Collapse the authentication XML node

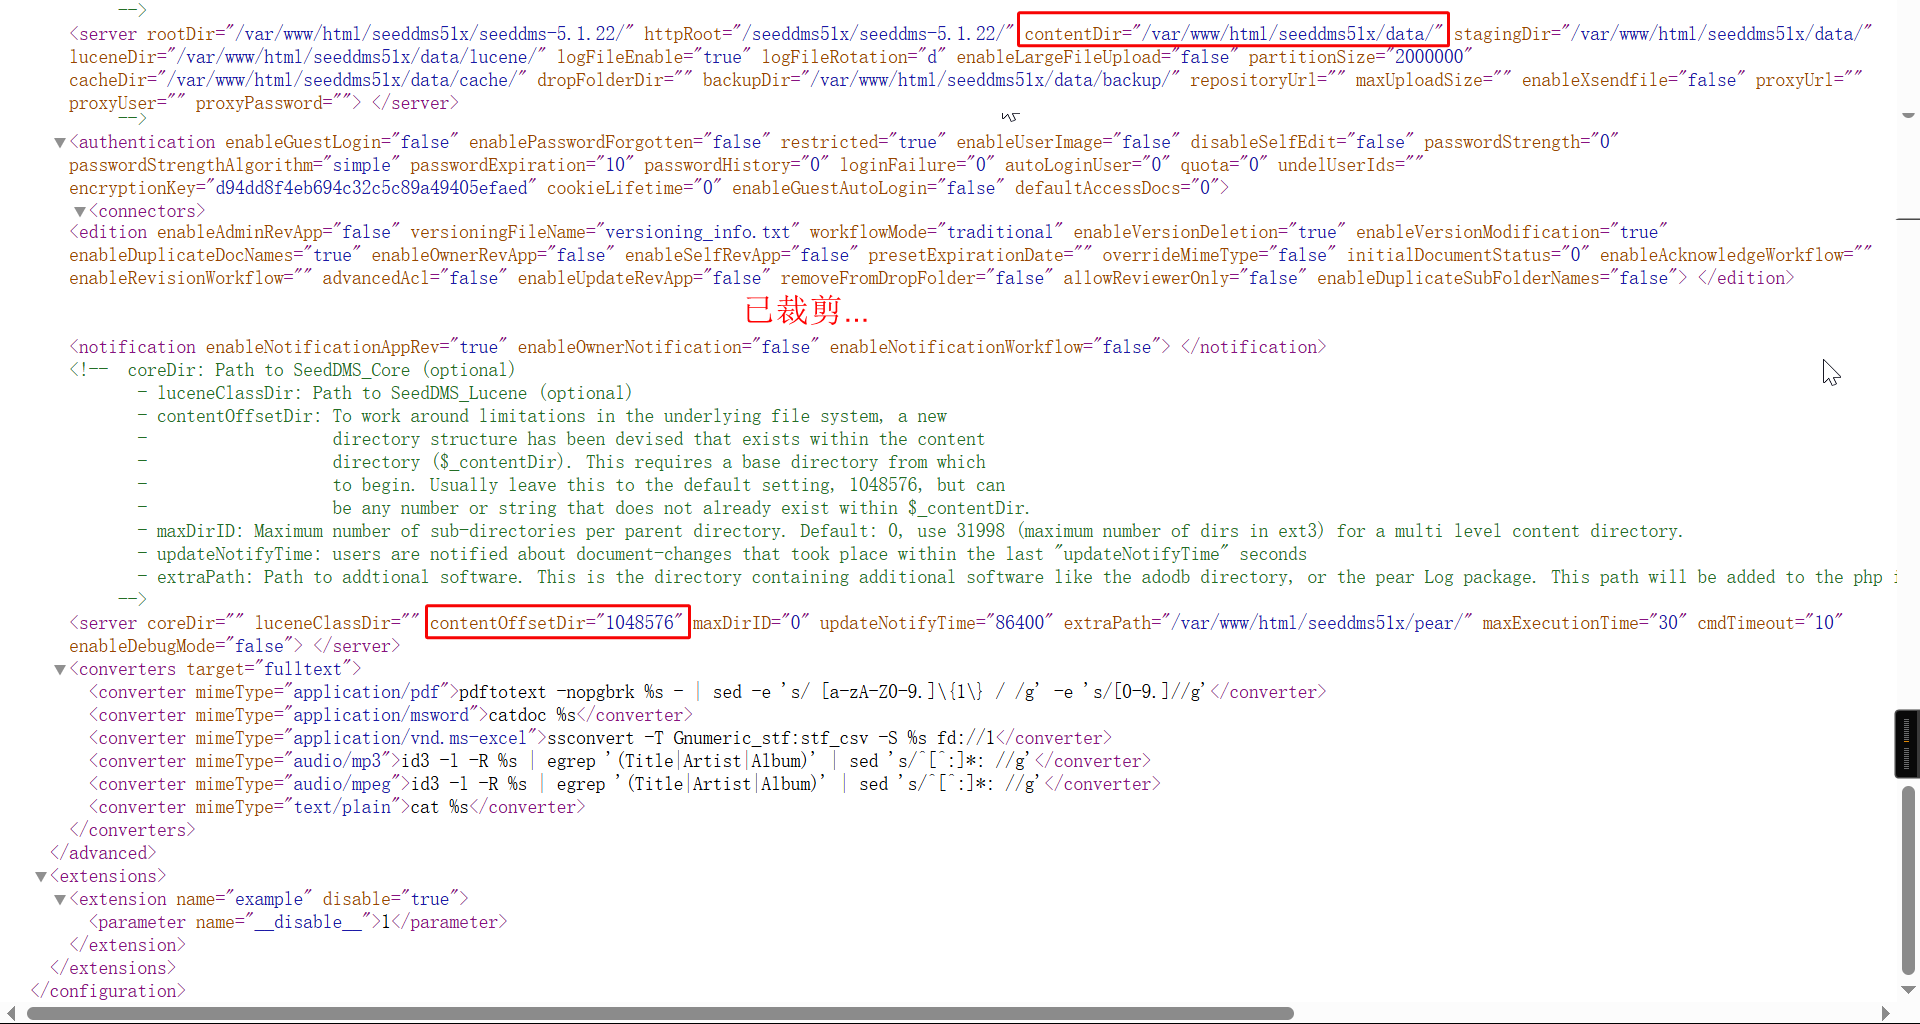(60, 143)
